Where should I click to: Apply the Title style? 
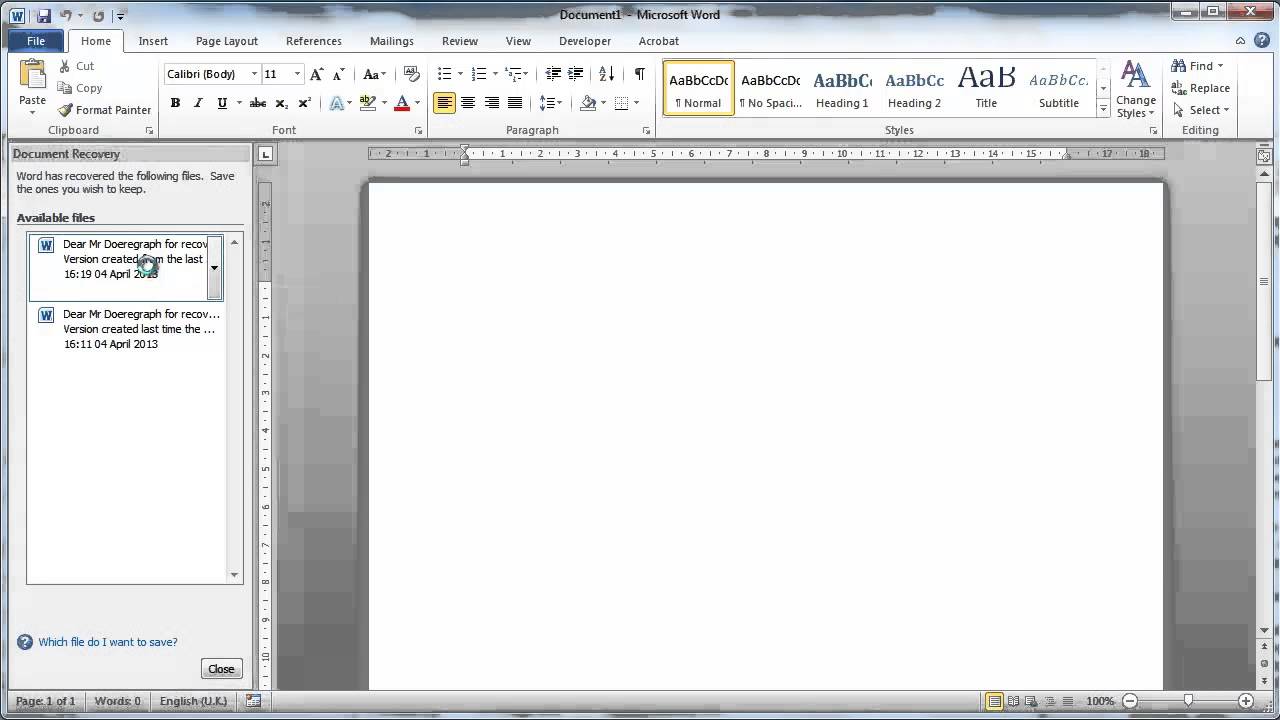click(x=986, y=88)
